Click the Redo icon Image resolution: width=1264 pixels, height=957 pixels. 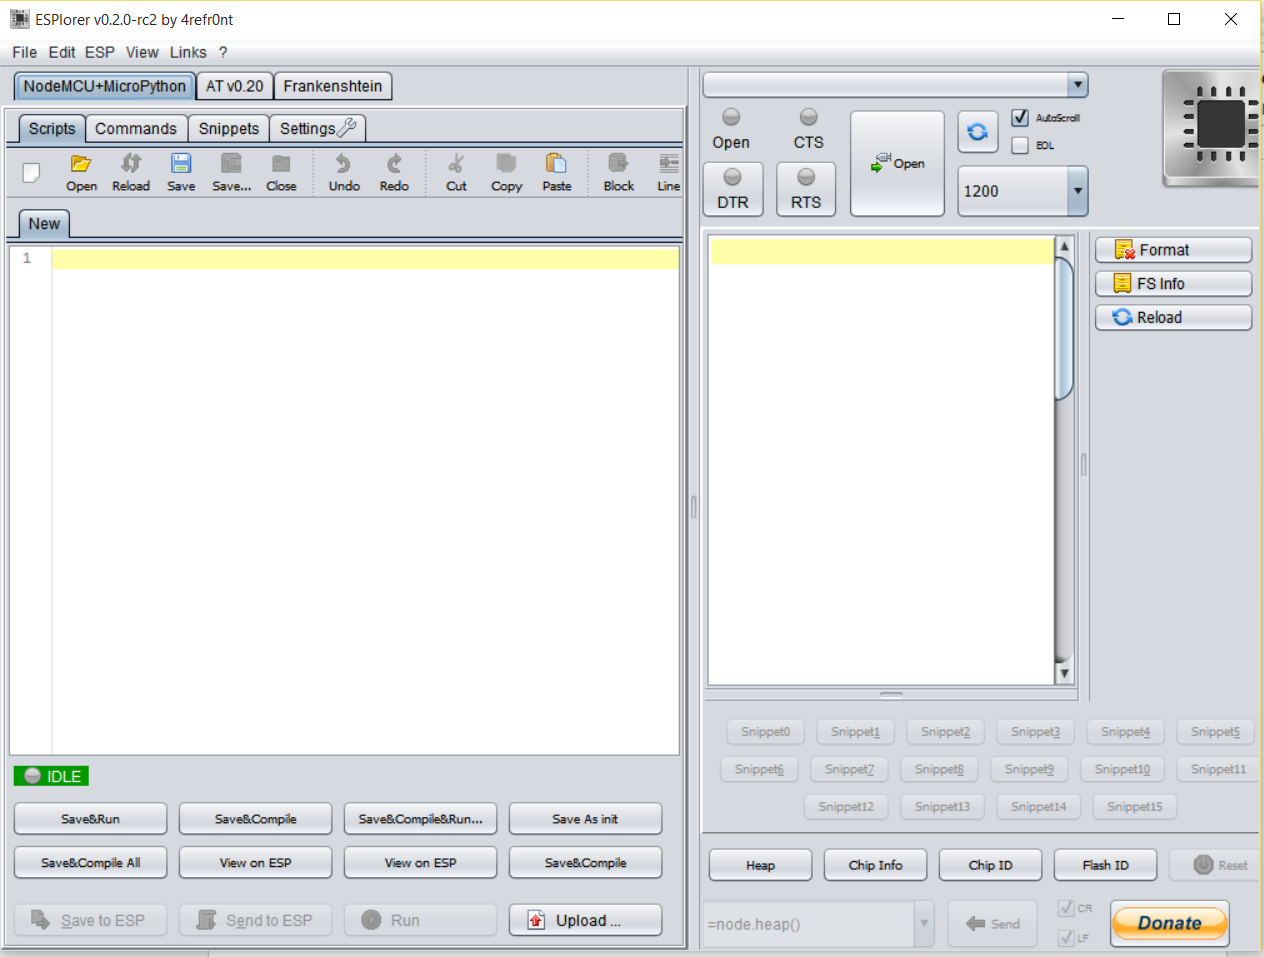(394, 170)
